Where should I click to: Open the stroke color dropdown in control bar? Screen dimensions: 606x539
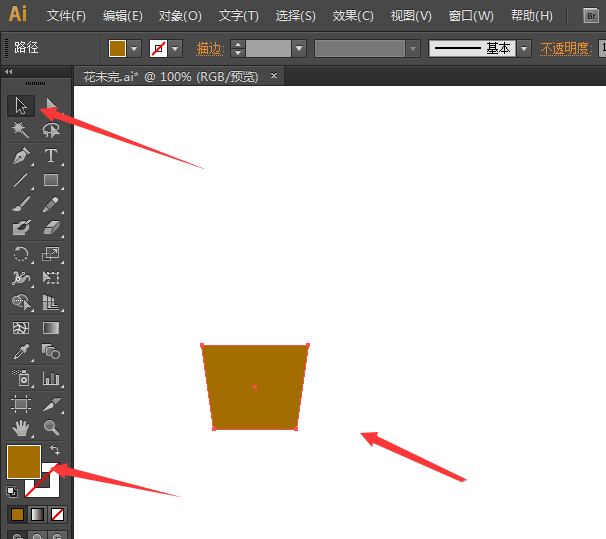tap(175, 49)
